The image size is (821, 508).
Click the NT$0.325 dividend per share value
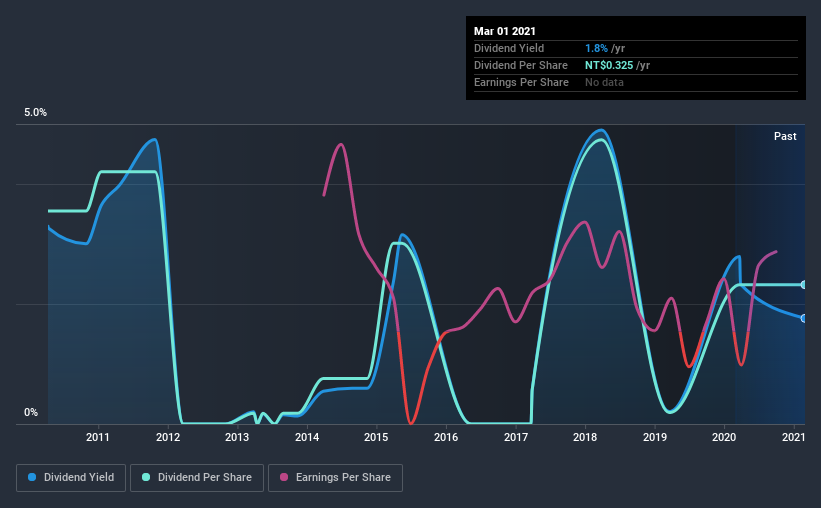[609, 65]
